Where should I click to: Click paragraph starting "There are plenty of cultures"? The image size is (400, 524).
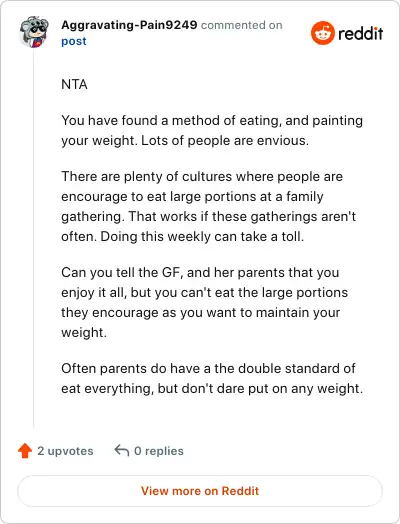(x=209, y=206)
